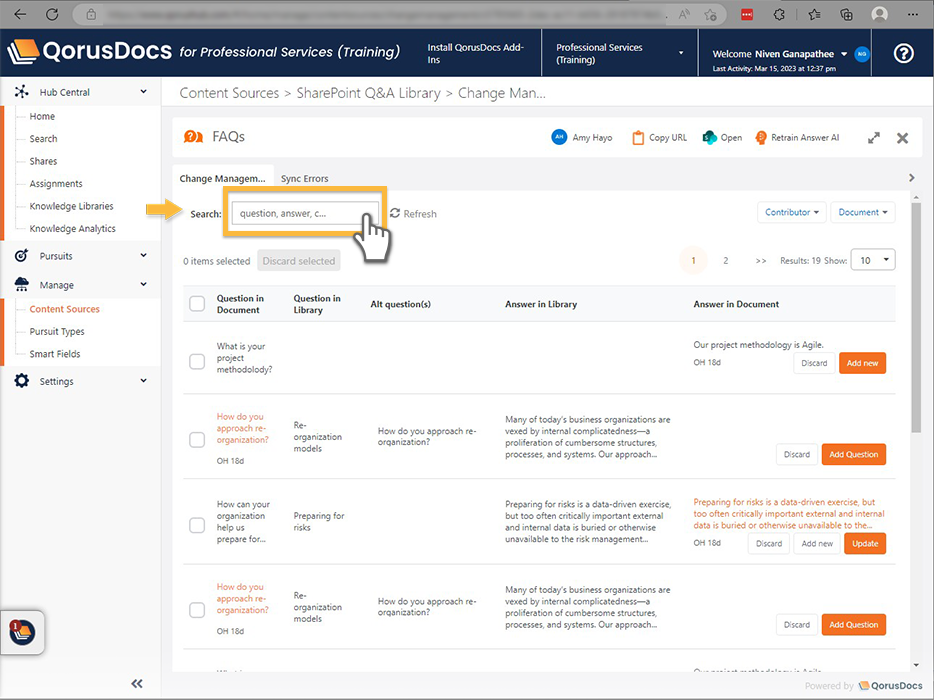Image resolution: width=934 pixels, height=700 pixels.
Task: Expand the Pursuits section chevron
Action: (143, 256)
